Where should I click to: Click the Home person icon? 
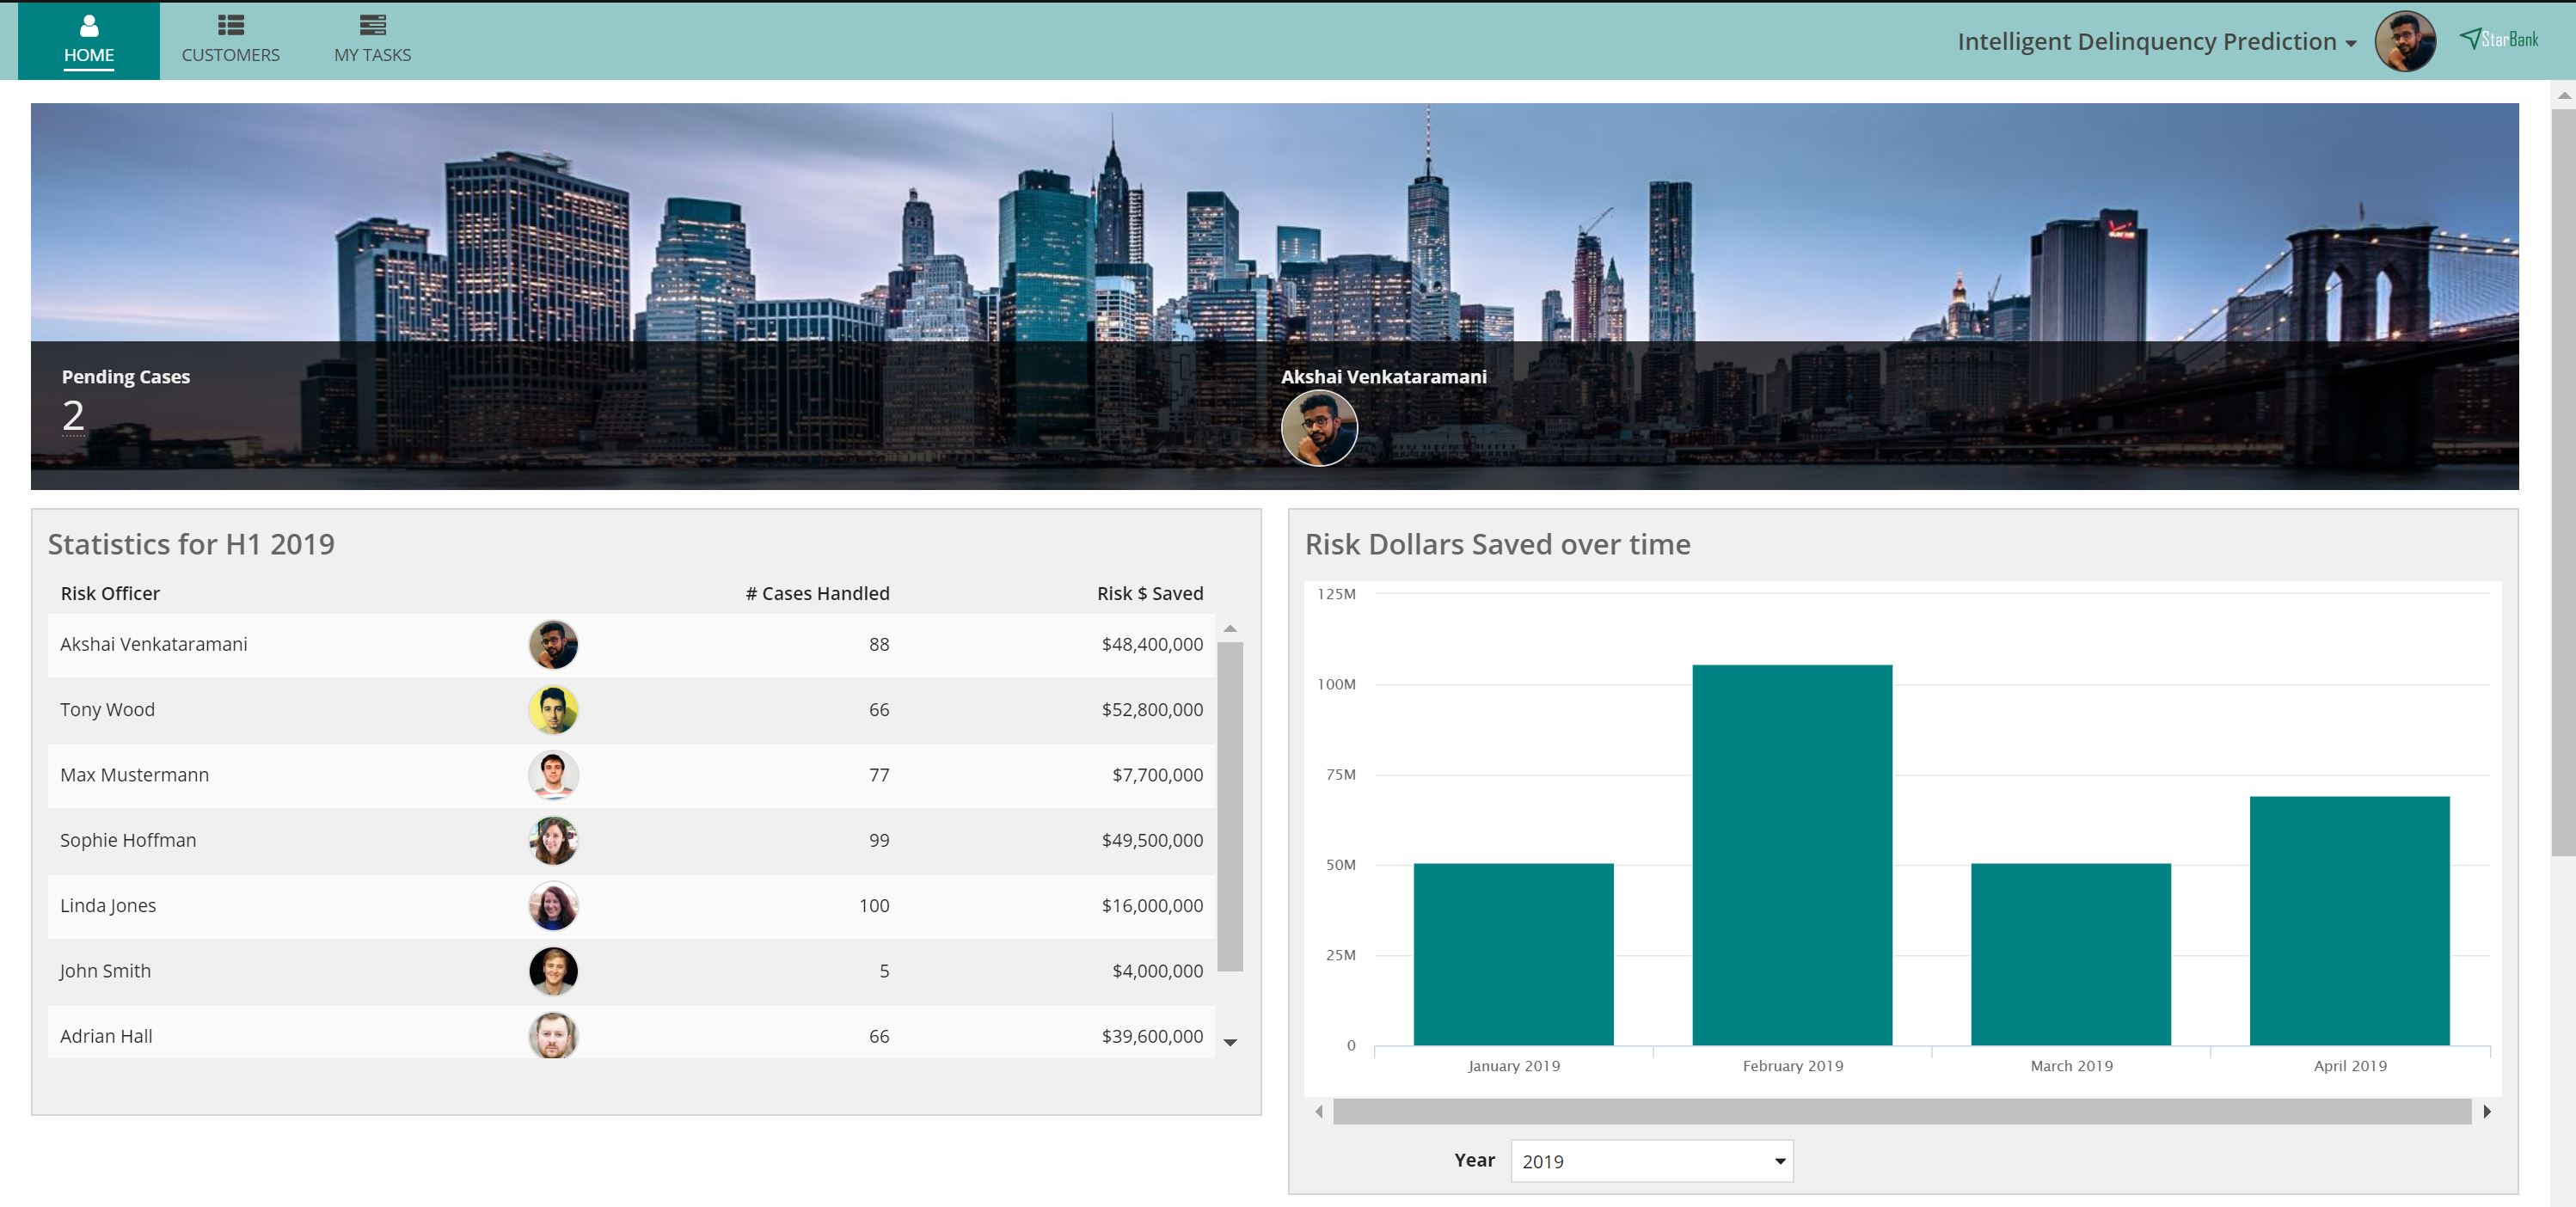tap(89, 25)
